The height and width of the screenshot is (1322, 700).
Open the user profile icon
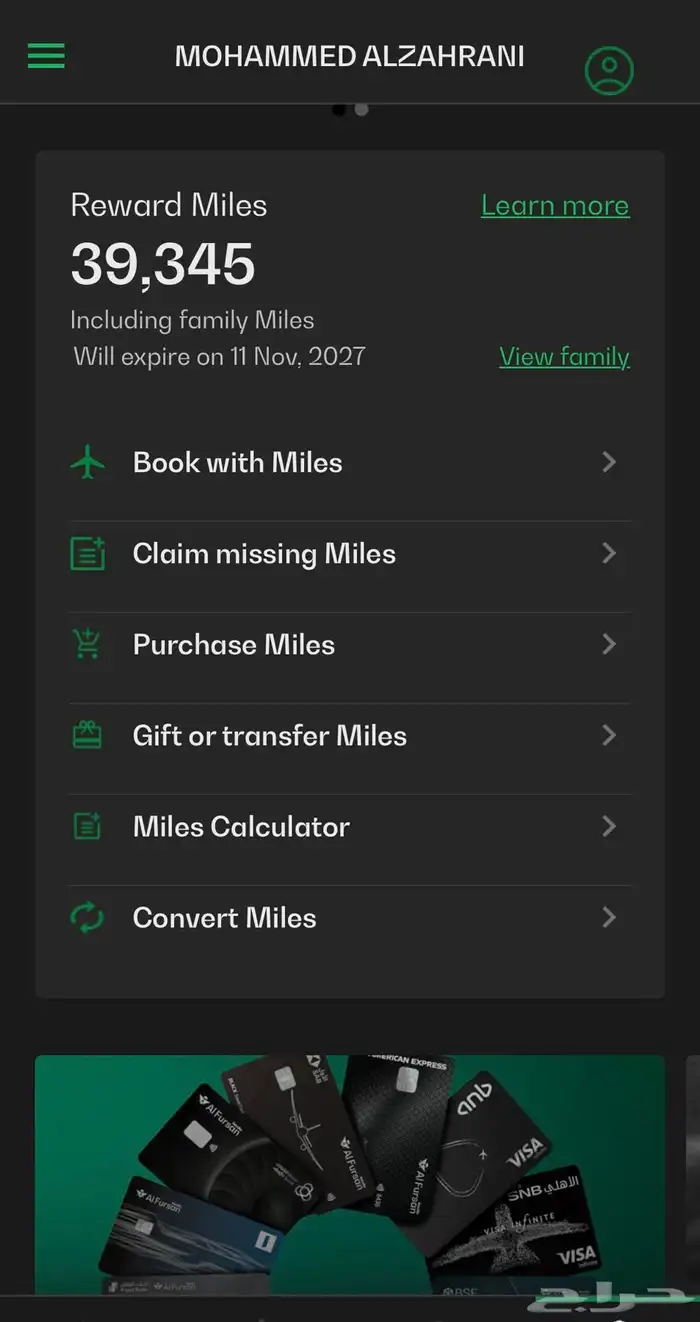(x=609, y=70)
